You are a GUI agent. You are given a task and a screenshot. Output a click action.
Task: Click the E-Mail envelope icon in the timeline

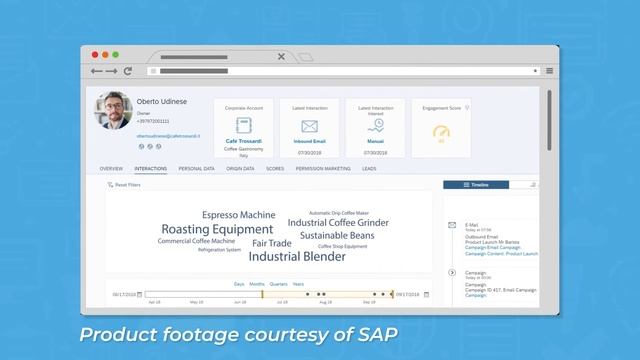pyautogui.click(x=452, y=225)
